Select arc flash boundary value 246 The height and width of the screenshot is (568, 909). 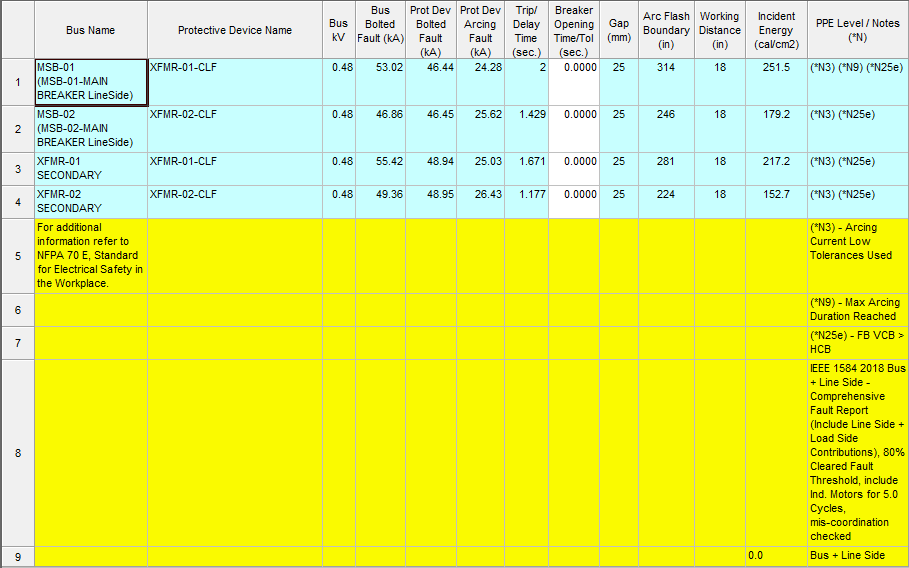tap(666, 114)
